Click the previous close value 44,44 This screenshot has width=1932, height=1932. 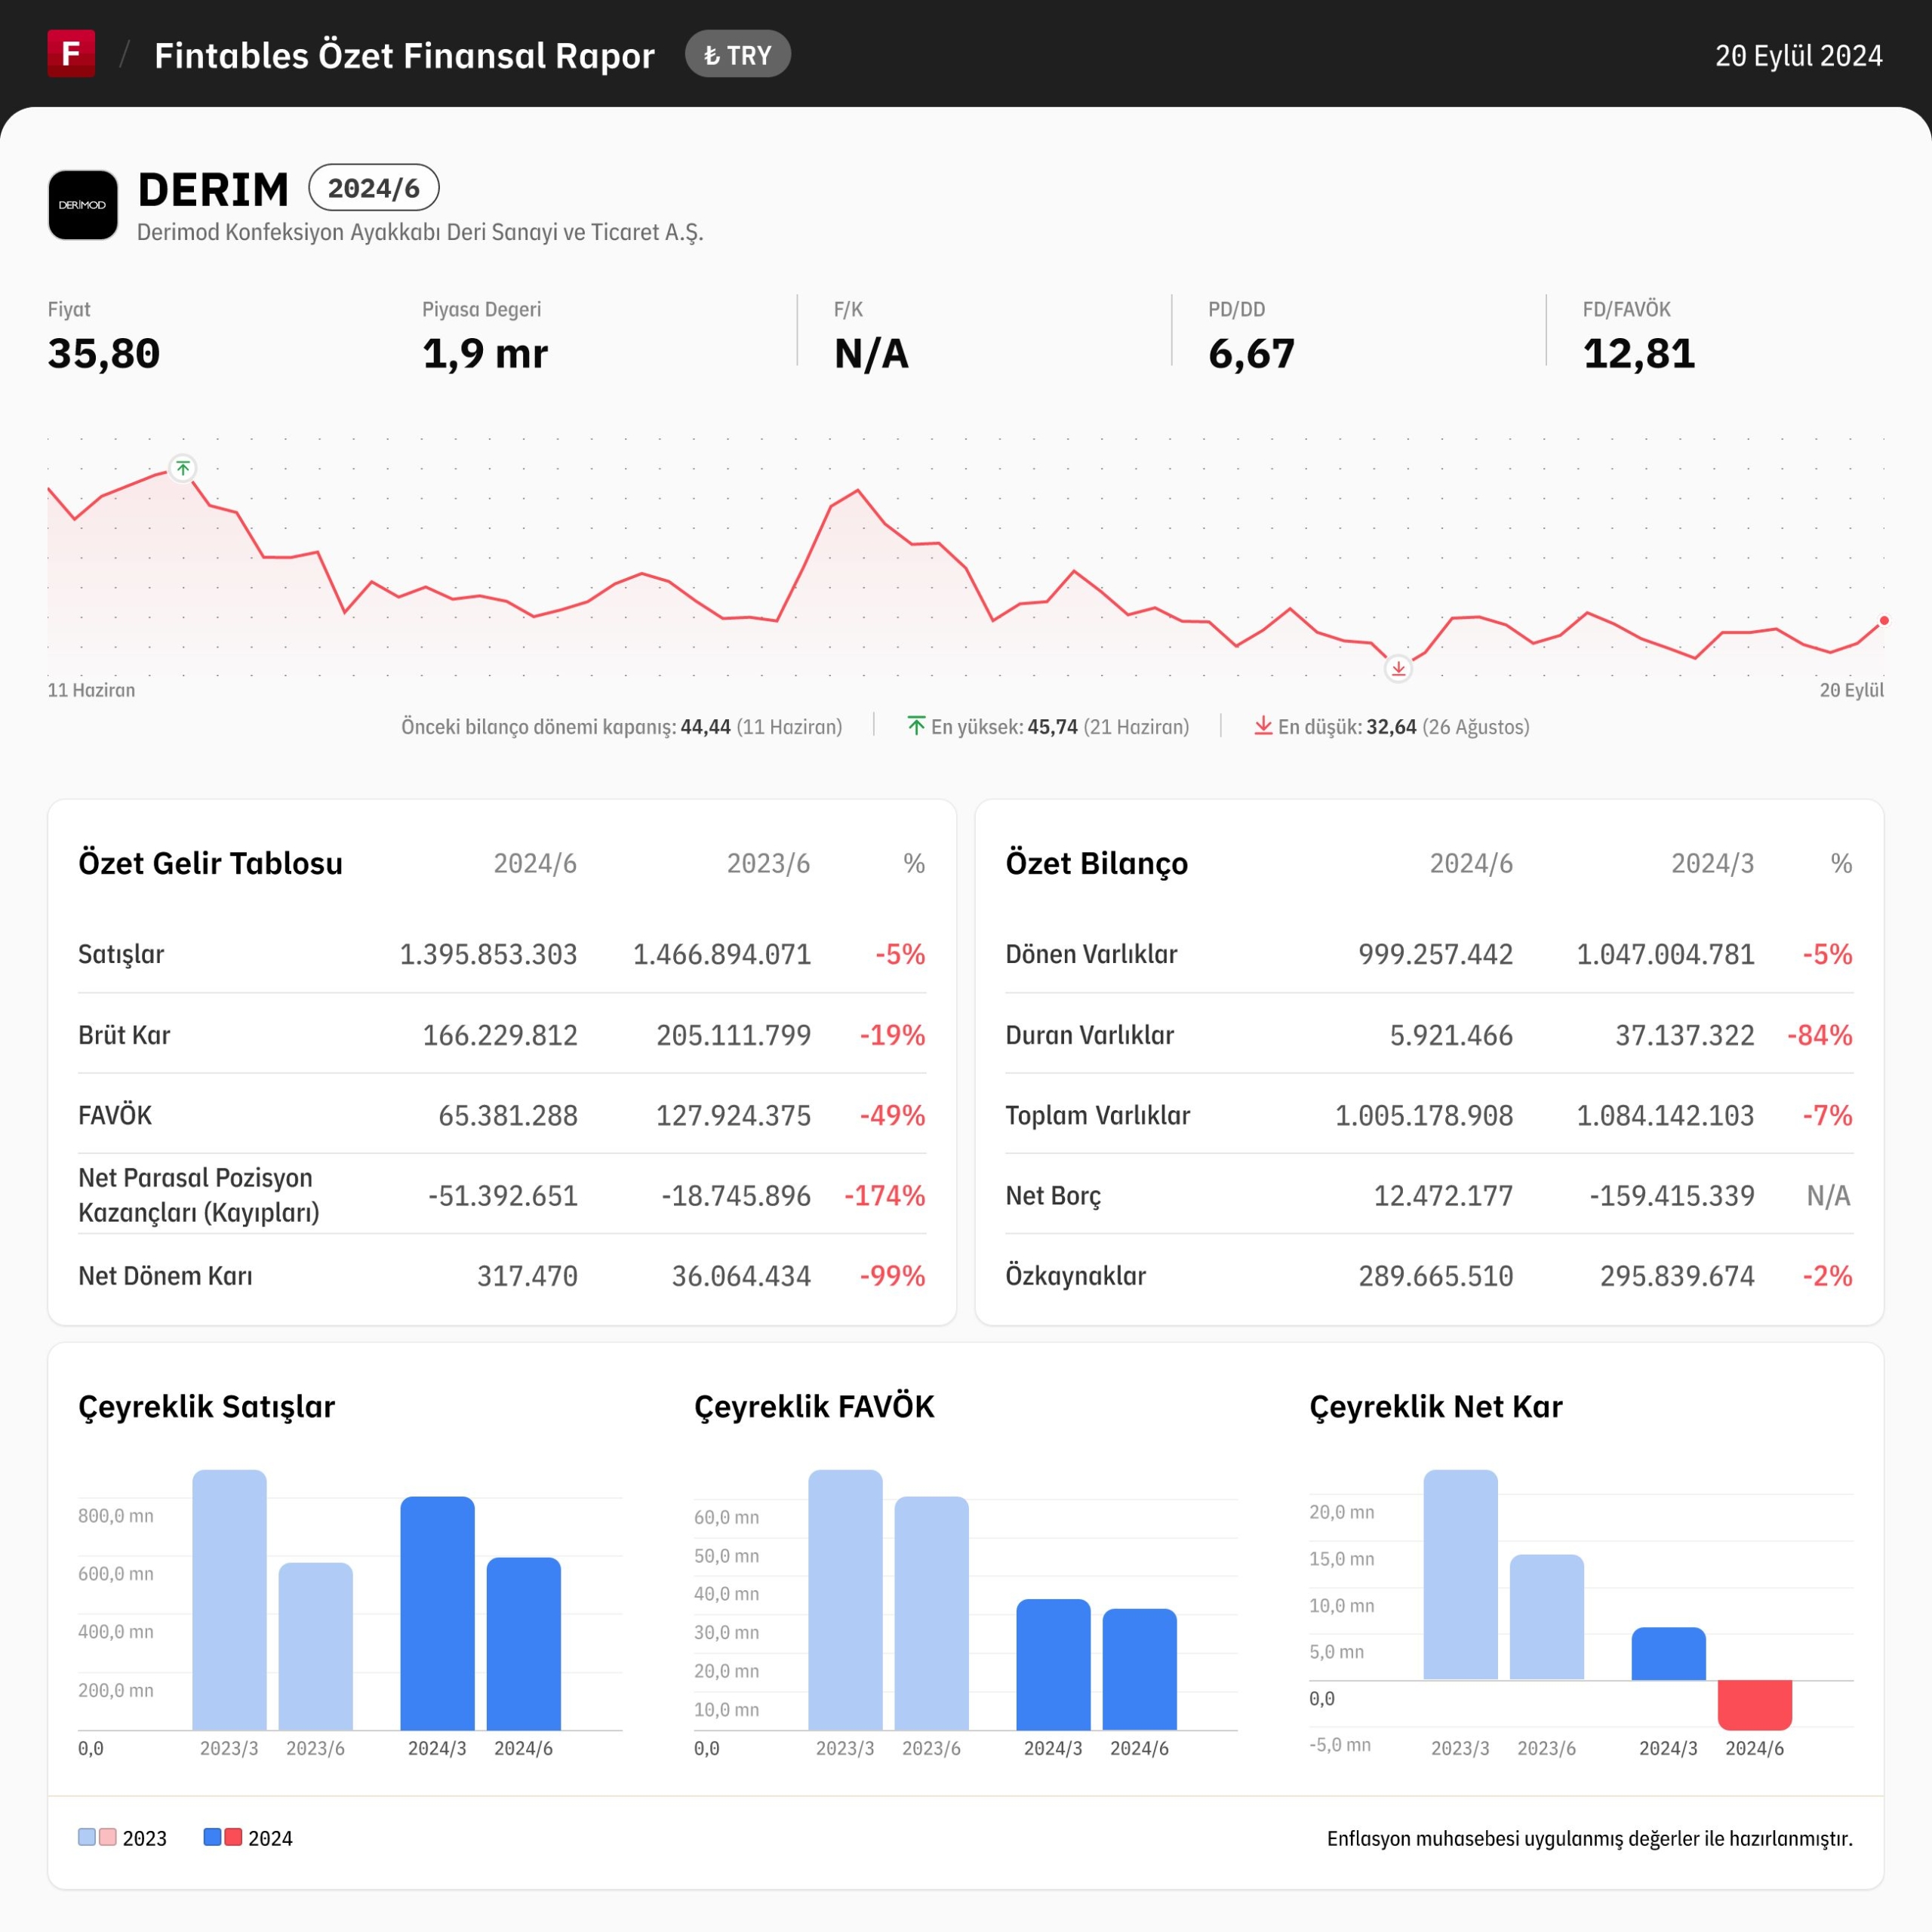(x=705, y=727)
